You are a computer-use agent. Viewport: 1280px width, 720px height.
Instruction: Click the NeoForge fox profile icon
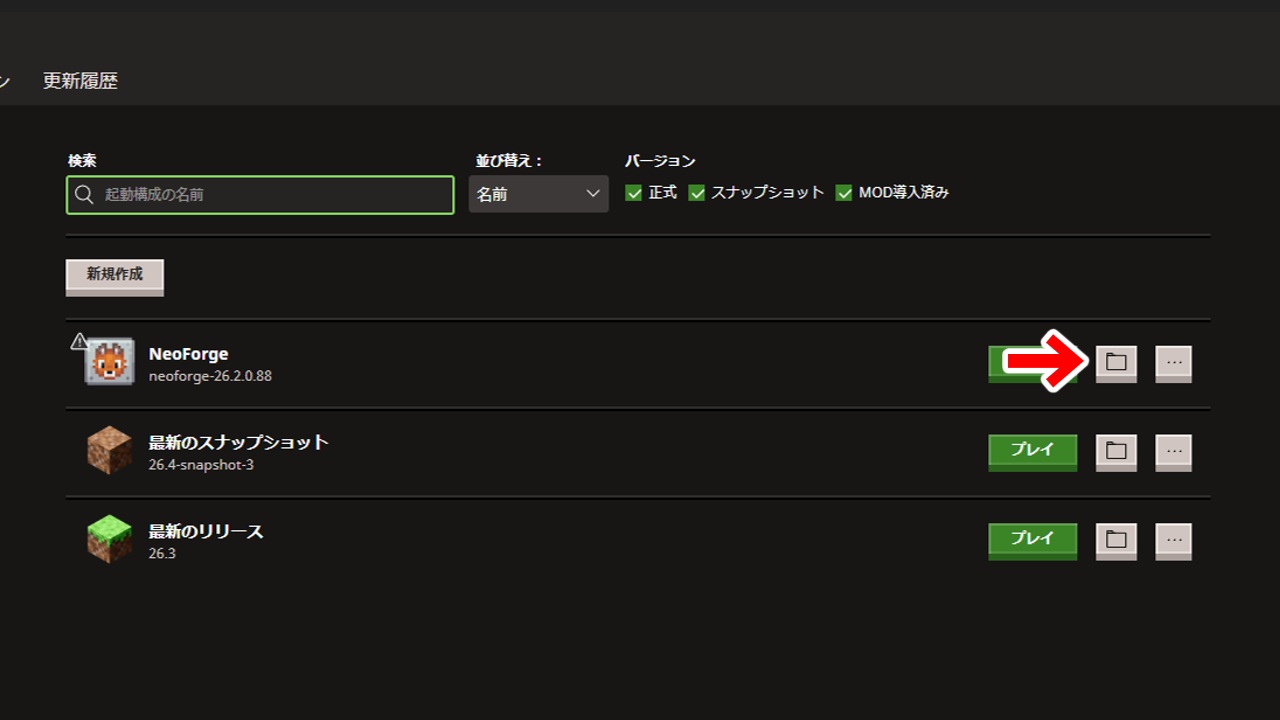(x=109, y=362)
